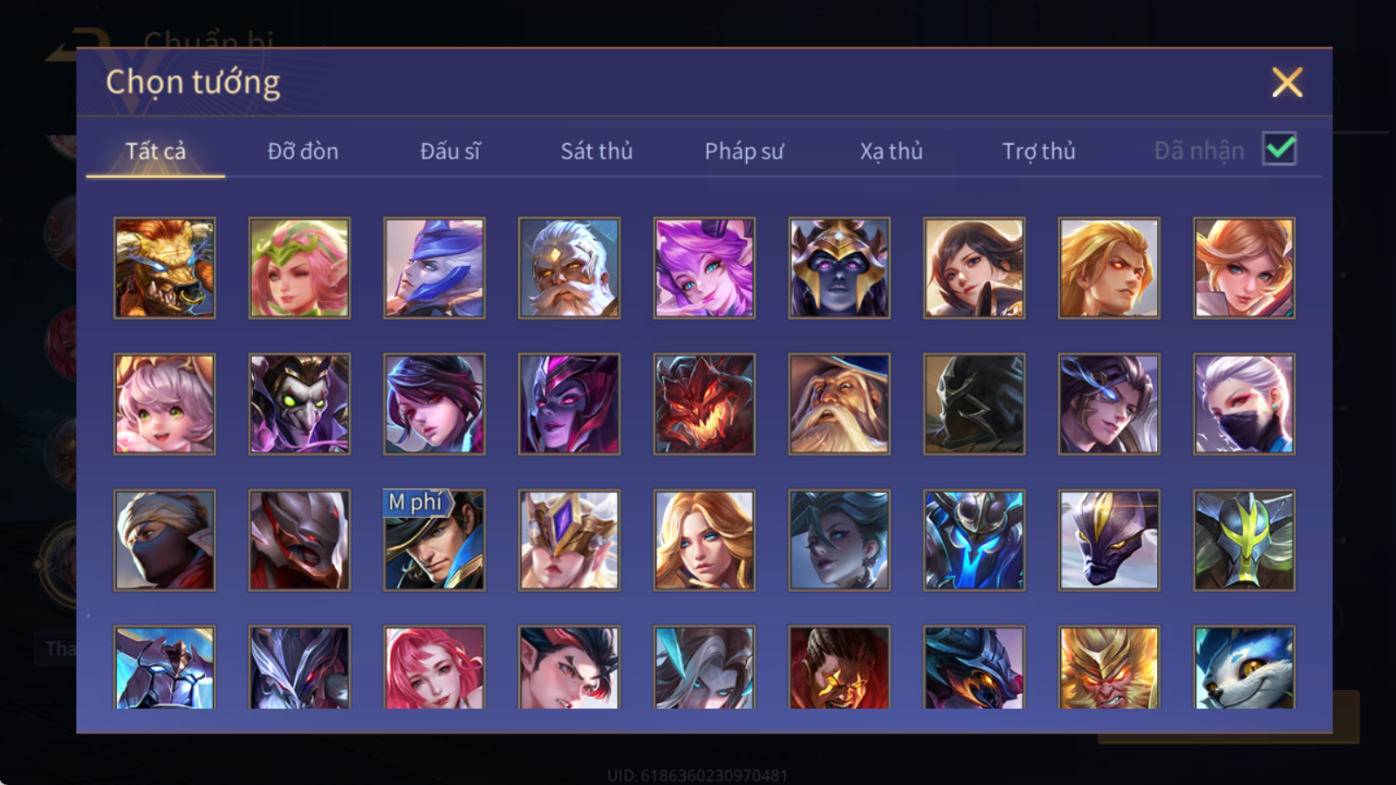This screenshot has height=785, width=1396.
Task: Pick the white-bearded old man with gold eyepiece
Action: 569,268
